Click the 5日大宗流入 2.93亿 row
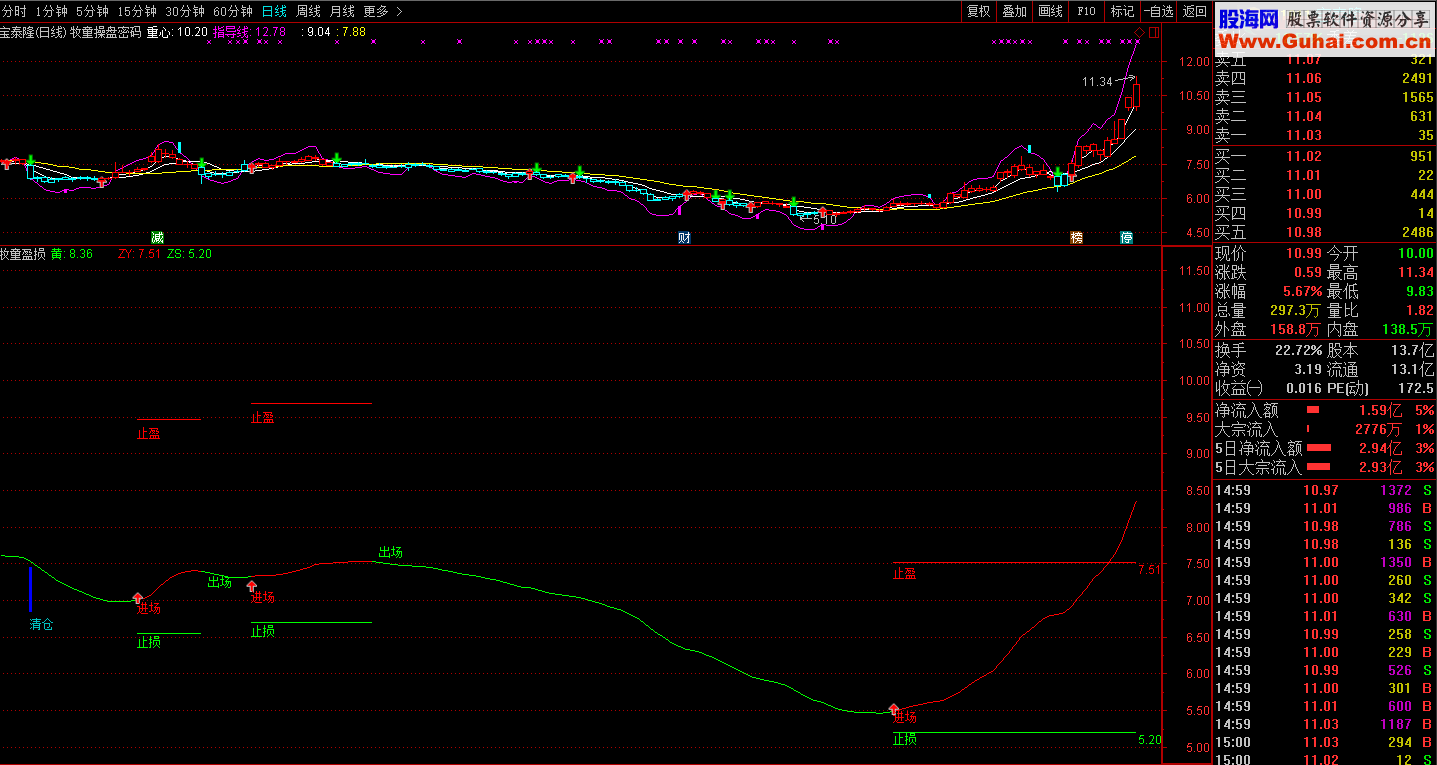The height and width of the screenshot is (765, 1437). (x=1324, y=467)
